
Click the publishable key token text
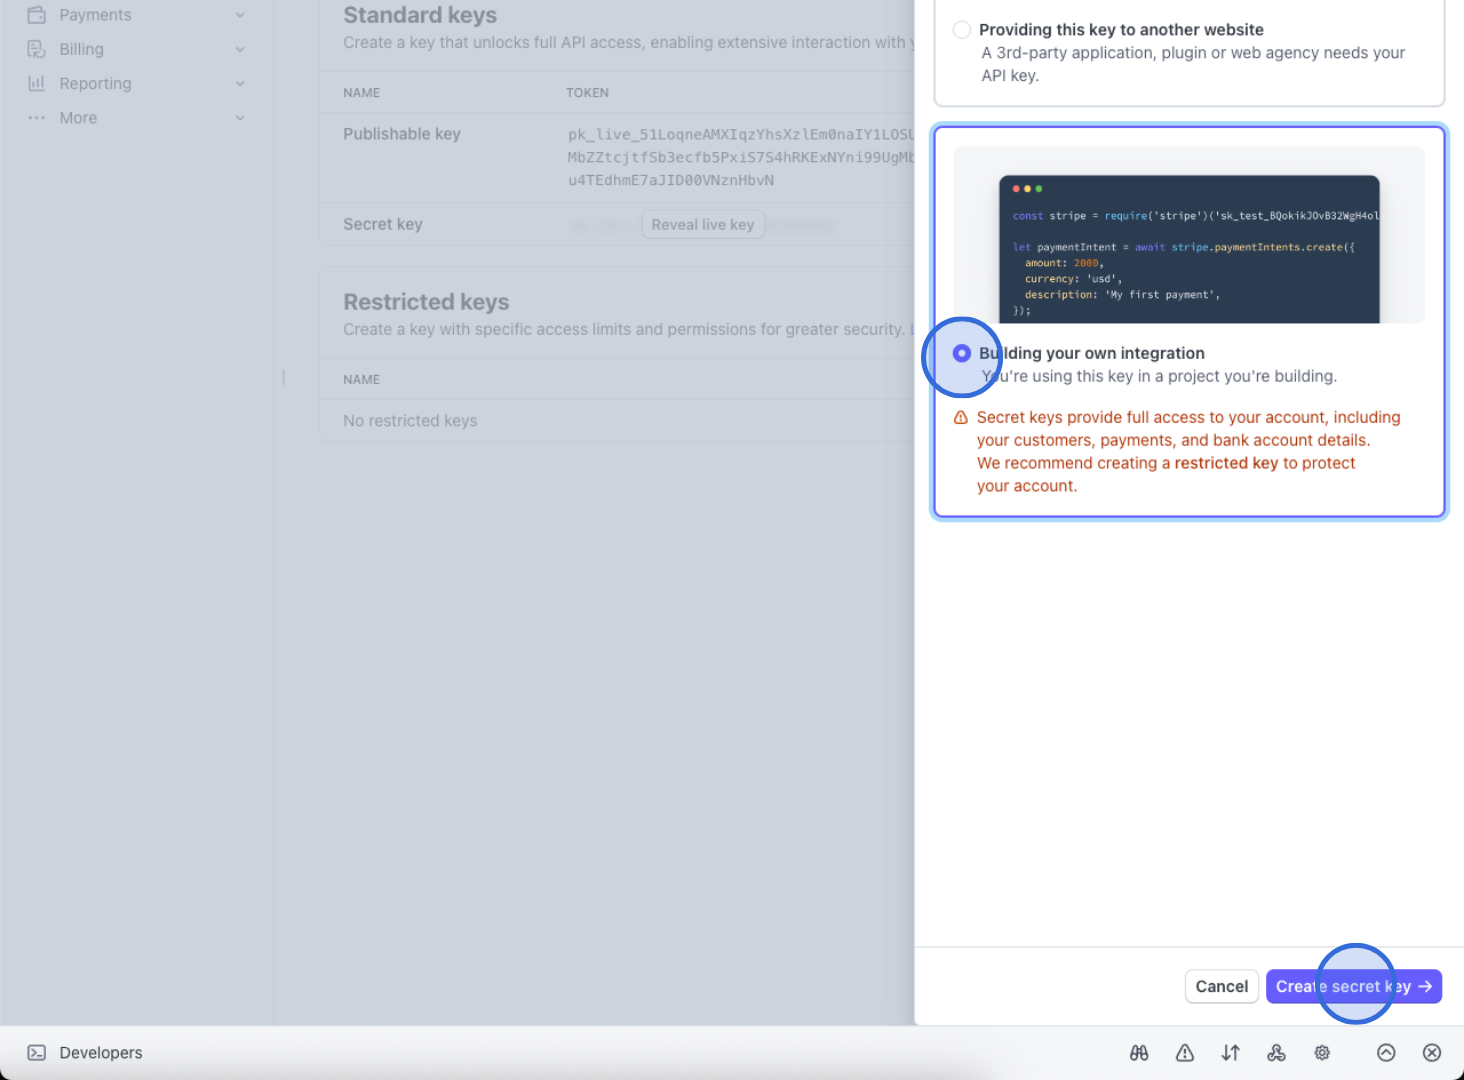point(741,157)
